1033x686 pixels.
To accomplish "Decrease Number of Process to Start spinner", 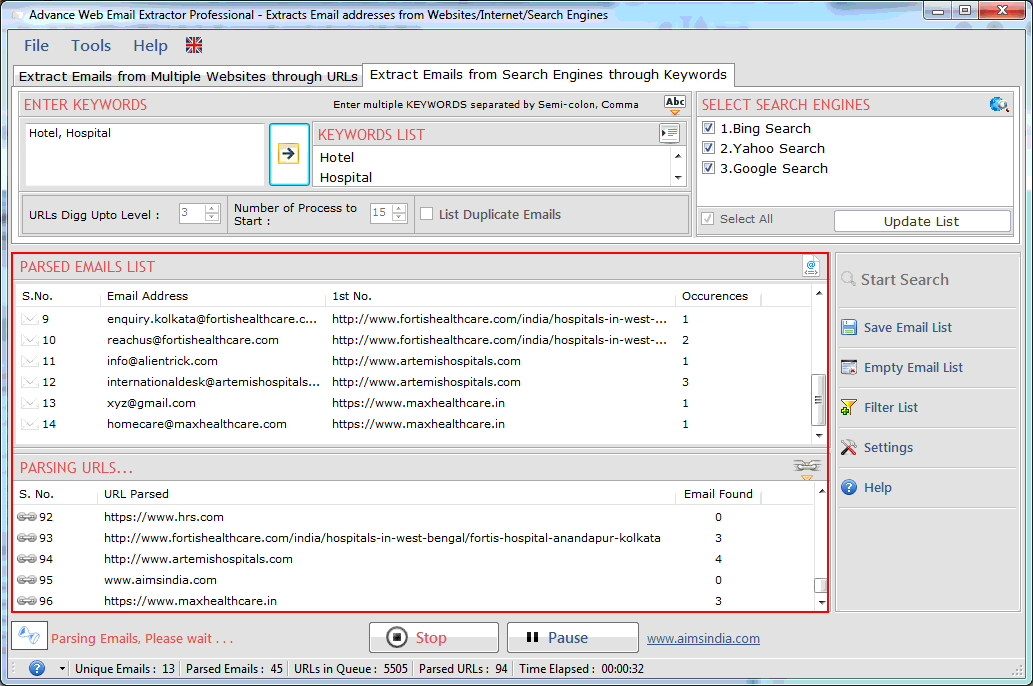I will (x=399, y=217).
